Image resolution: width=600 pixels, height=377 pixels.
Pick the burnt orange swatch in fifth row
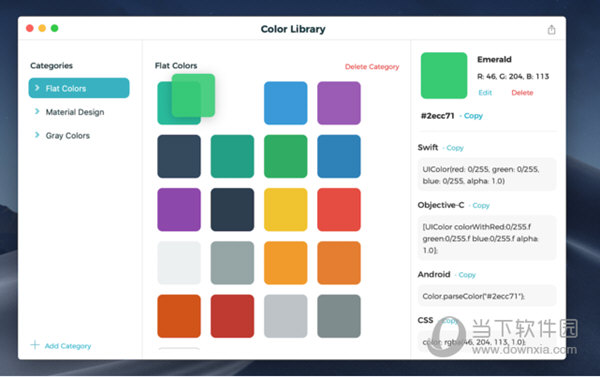(x=179, y=316)
